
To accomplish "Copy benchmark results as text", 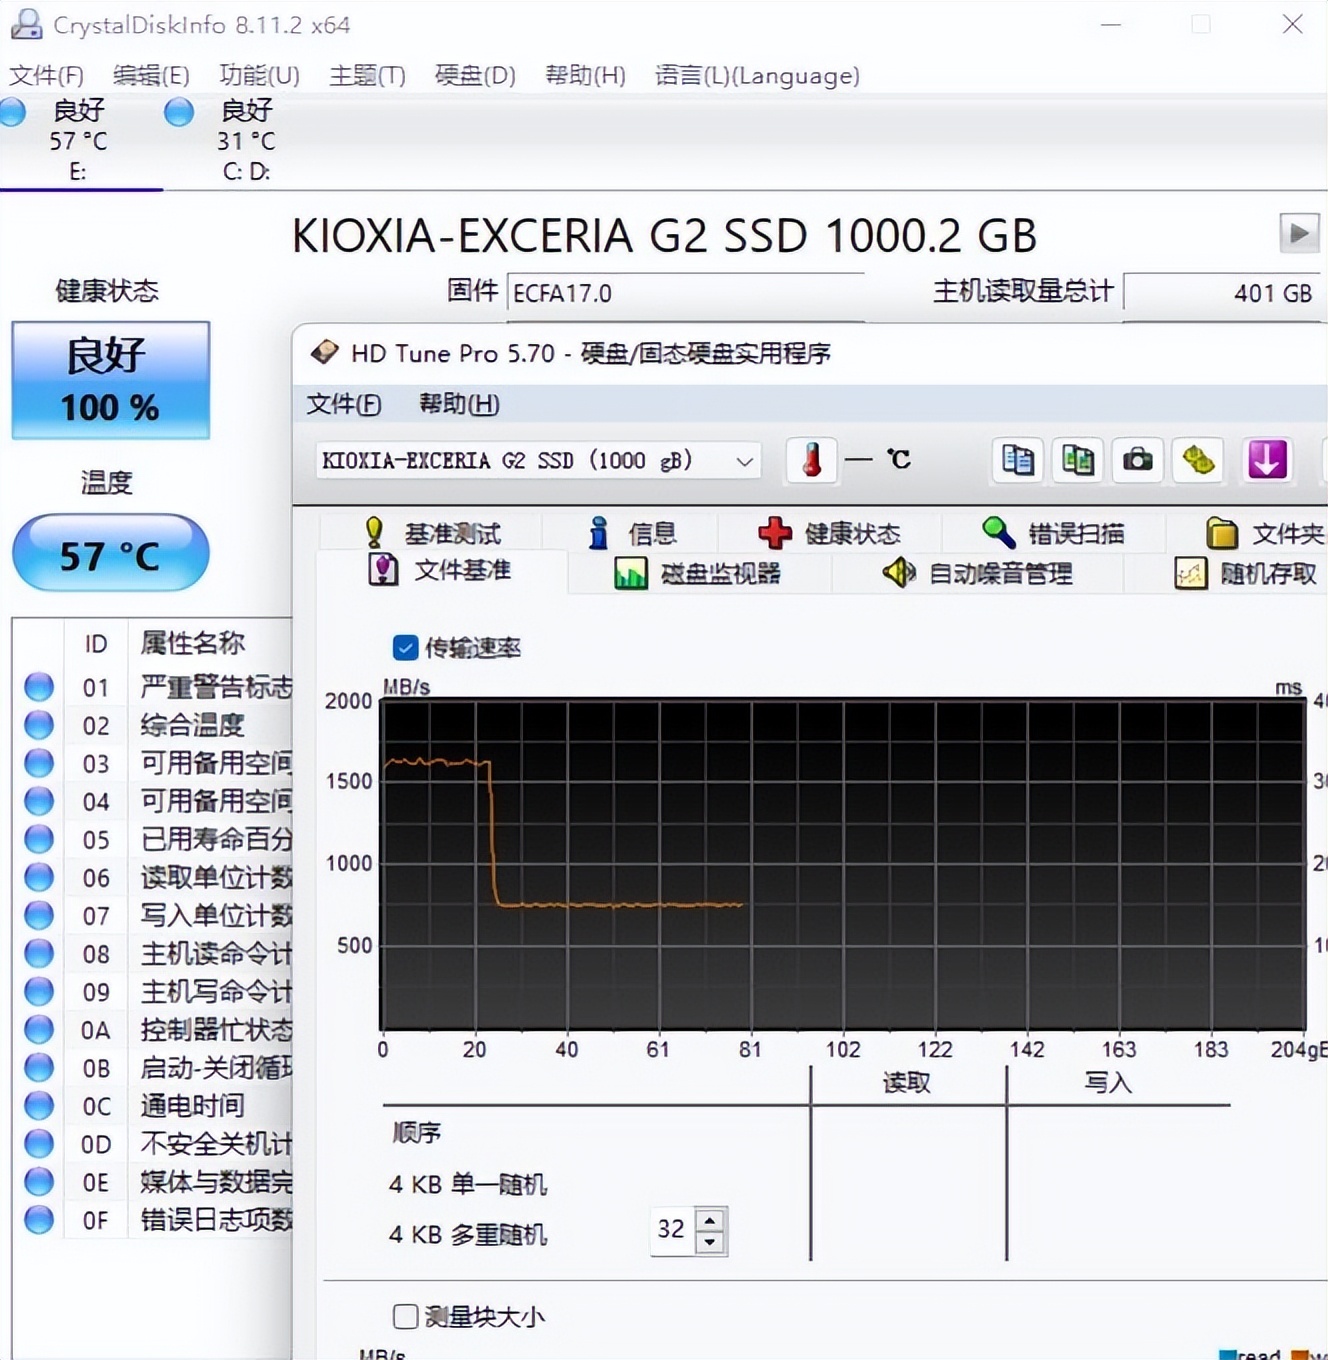I will point(1017,460).
